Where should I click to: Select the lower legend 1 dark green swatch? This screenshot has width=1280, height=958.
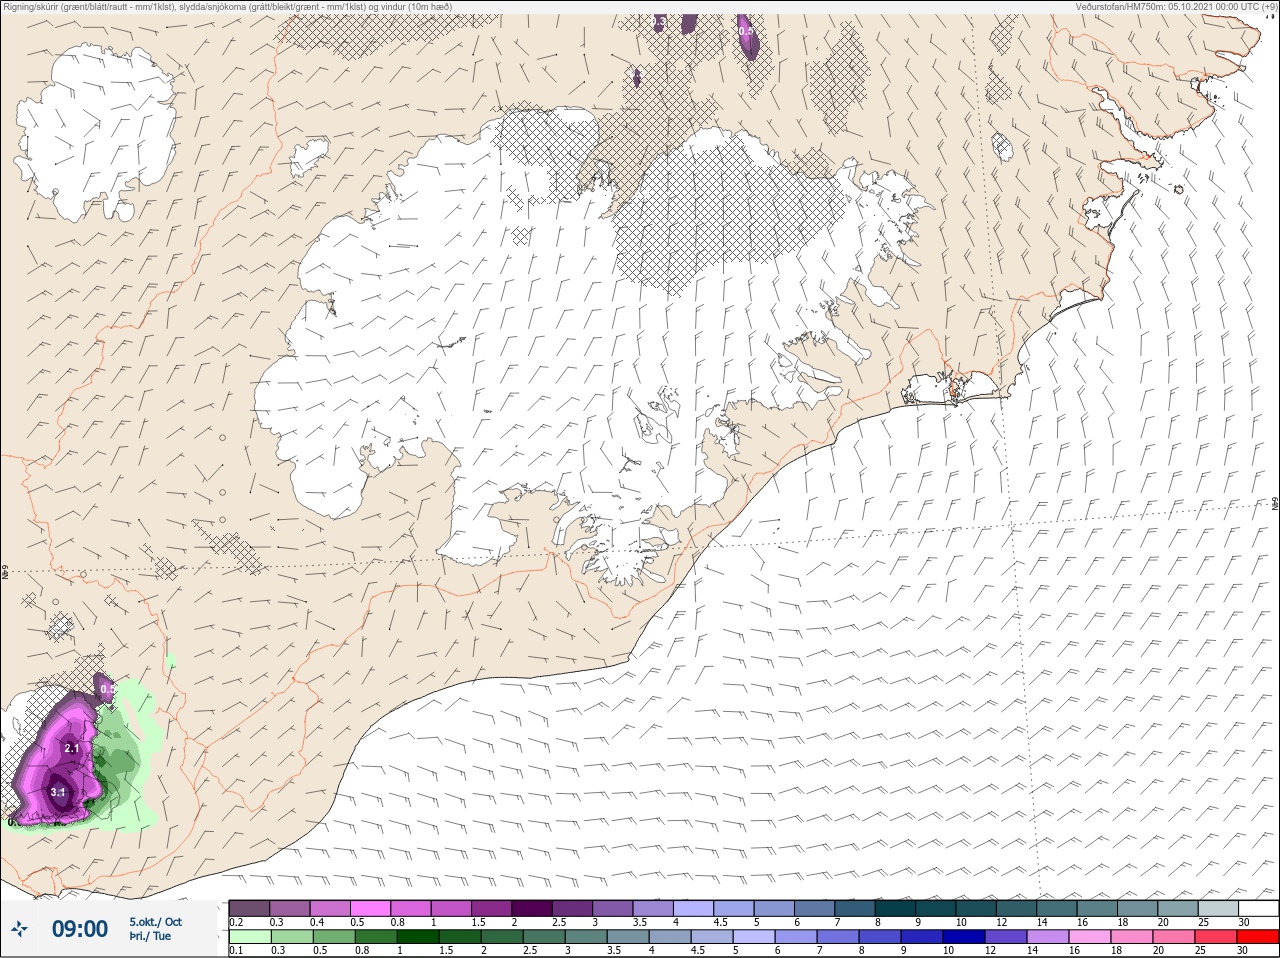[418, 937]
